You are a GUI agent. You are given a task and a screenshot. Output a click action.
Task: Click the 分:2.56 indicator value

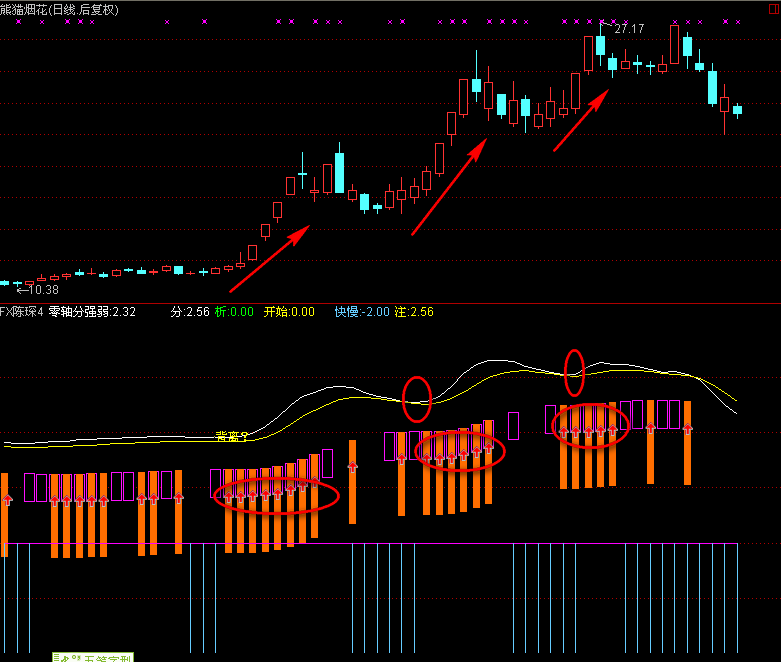coord(190,312)
